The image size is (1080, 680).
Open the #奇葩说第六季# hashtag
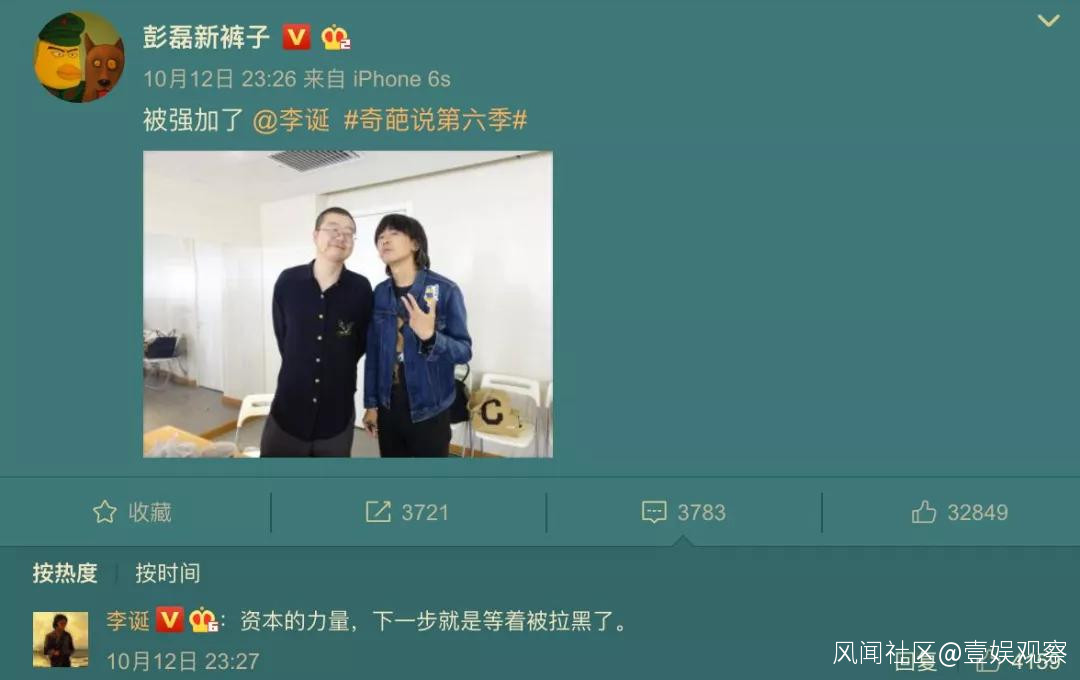(435, 121)
